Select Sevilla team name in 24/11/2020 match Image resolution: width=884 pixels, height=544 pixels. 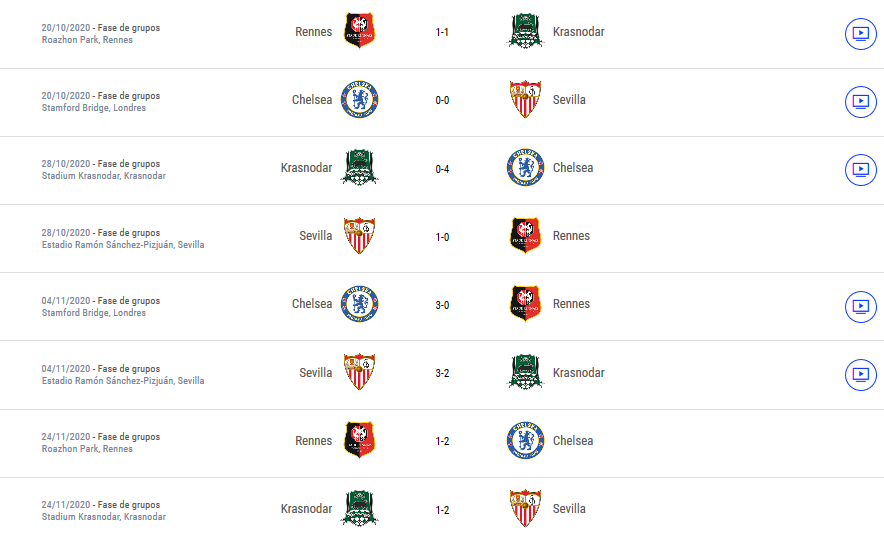coord(569,508)
